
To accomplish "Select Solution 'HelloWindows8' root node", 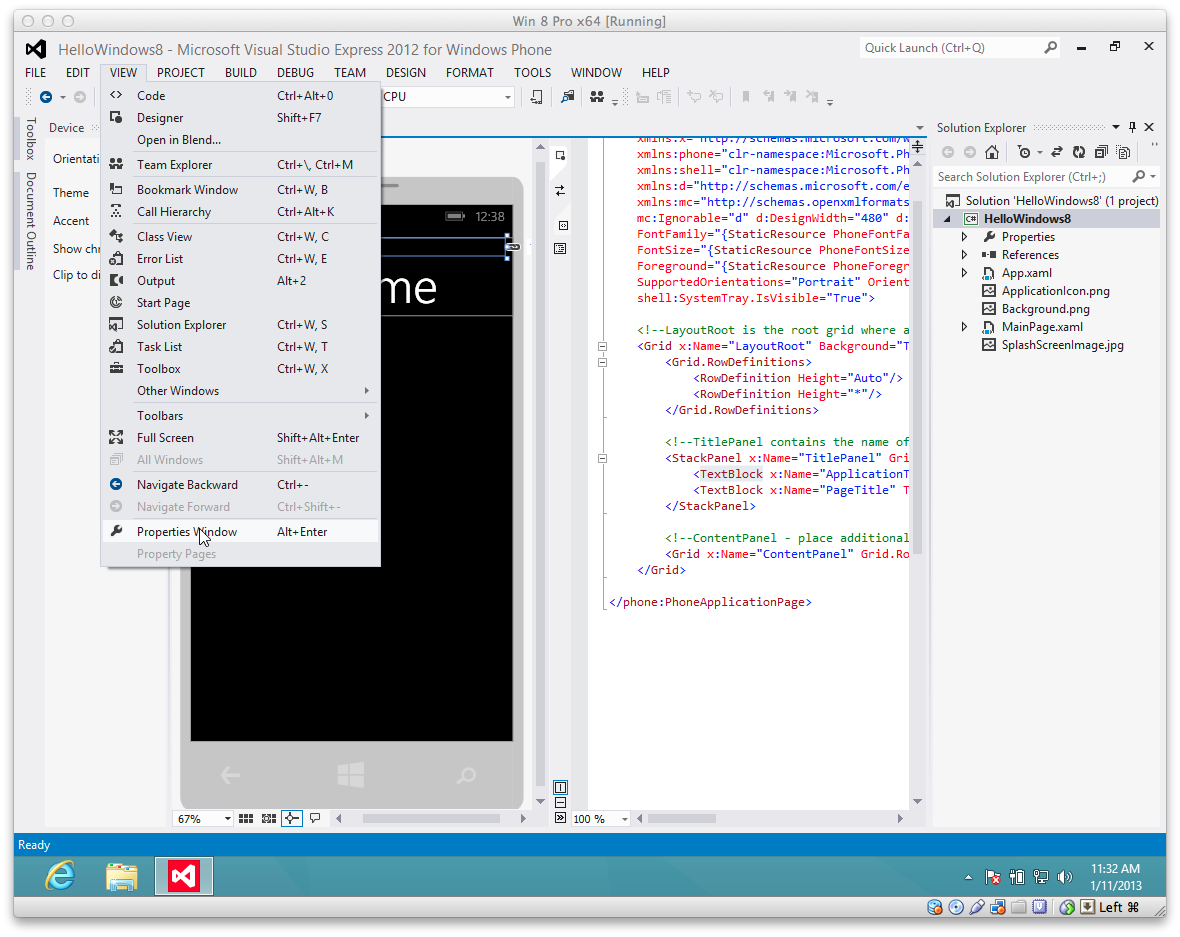I will click(x=1052, y=201).
